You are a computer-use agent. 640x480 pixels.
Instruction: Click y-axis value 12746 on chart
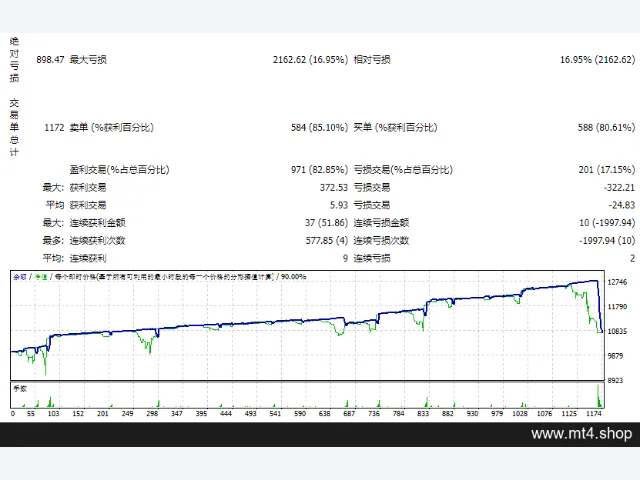click(x=617, y=282)
